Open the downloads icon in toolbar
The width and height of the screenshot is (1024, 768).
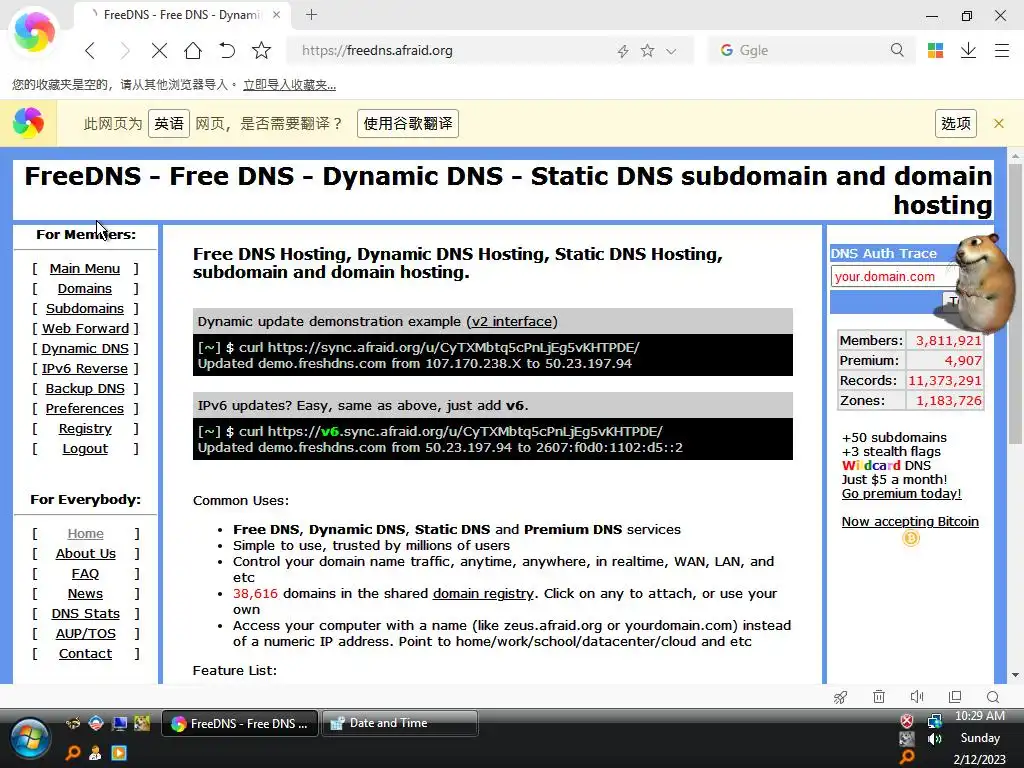[x=968, y=50]
